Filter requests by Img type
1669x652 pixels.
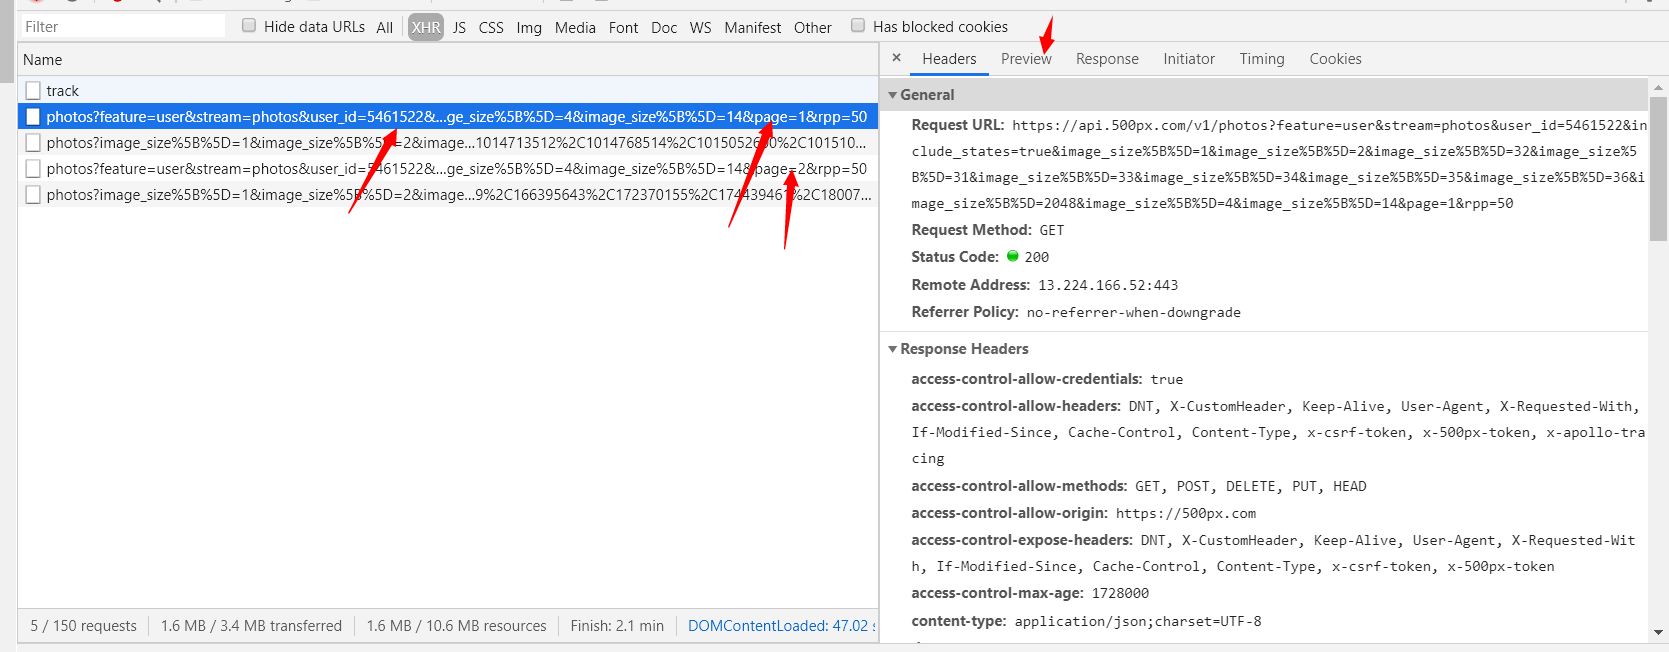coord(529,28)
